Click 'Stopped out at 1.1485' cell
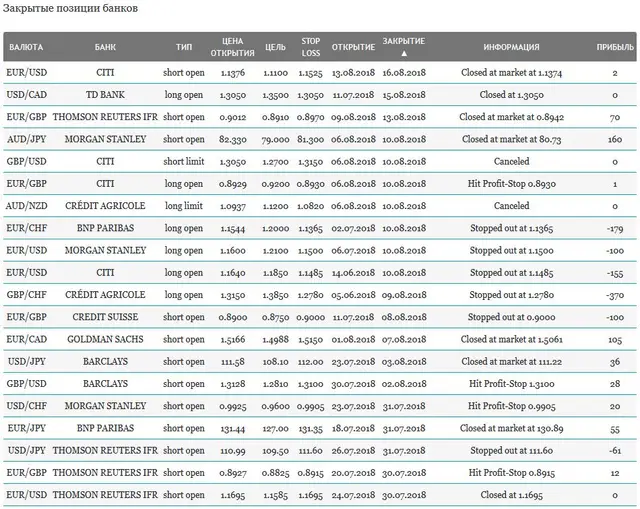The width and height of the screenshot is (640, 509). click(x=511, y=273)
